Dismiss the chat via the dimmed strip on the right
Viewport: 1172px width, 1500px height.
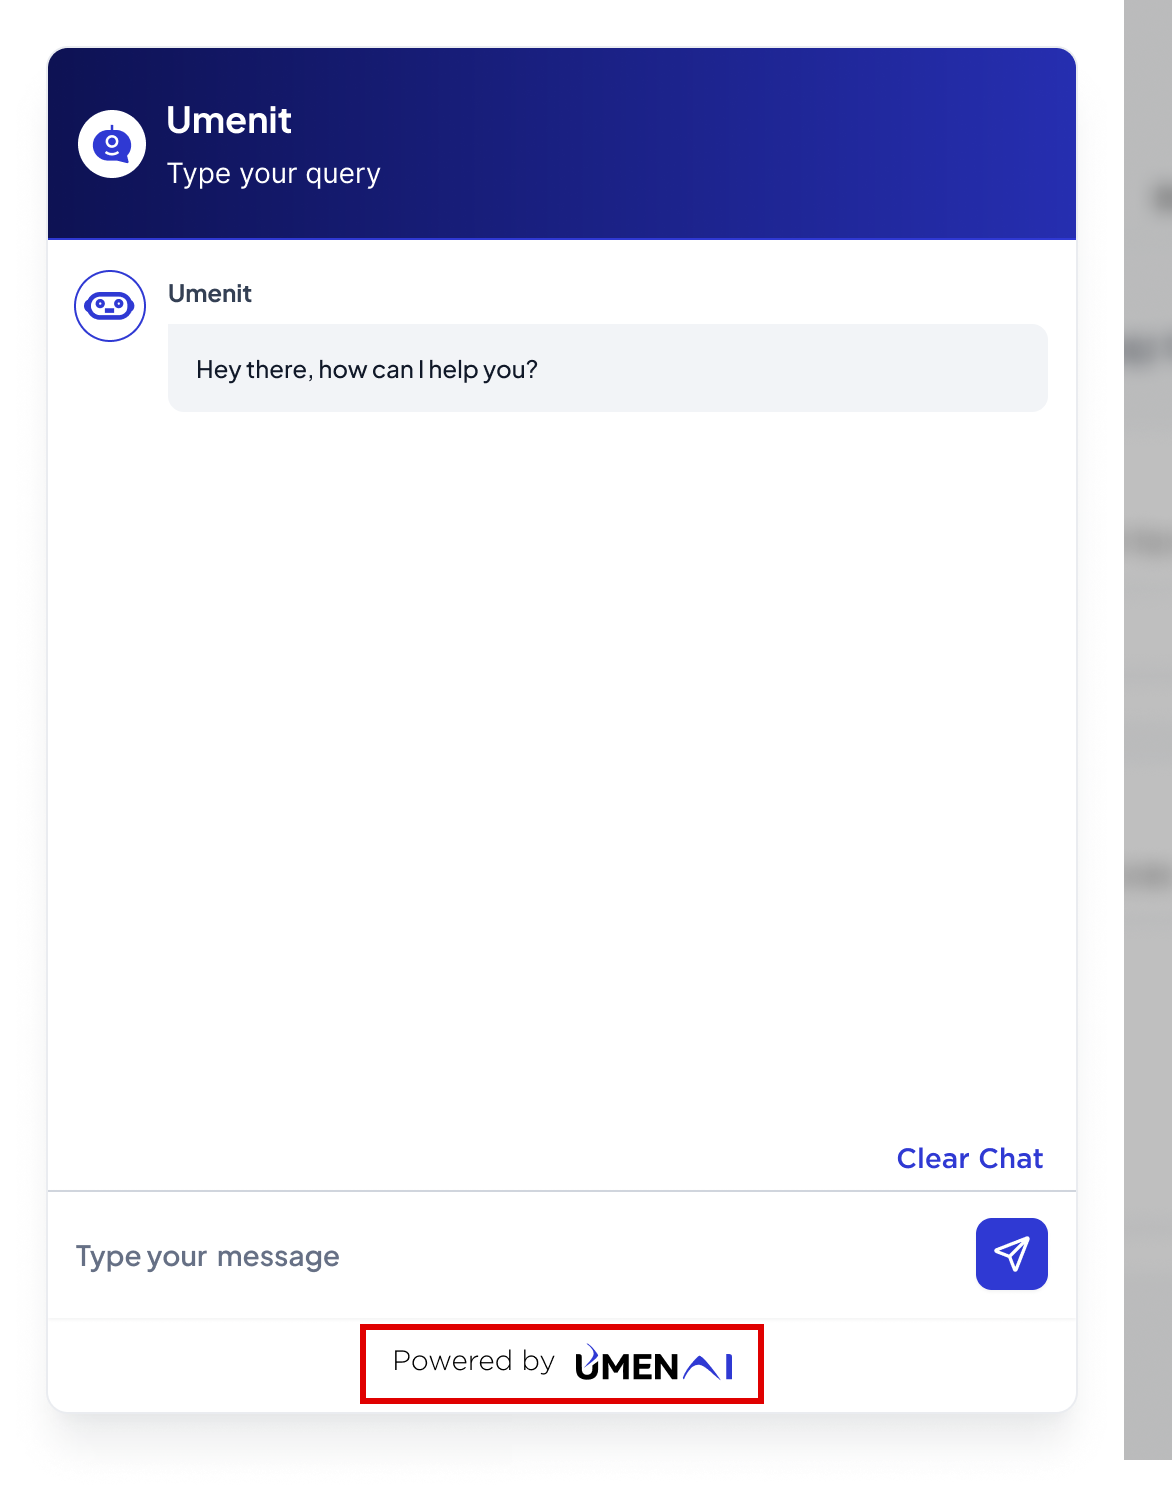pos(1148,730)
